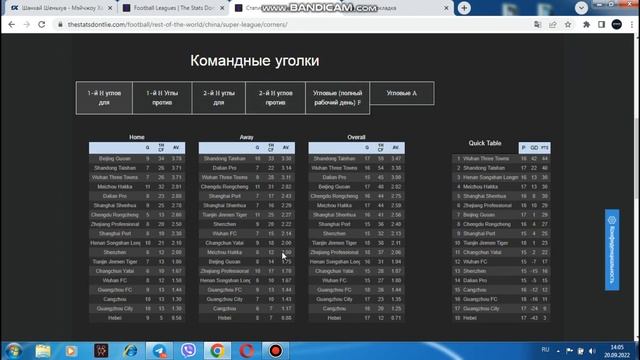Viewport: 640px width, 360px height.
Task: Click 'Wuhan Three Towns' in Quick Table
Action: pyautogui.click(x=486, y=158)
